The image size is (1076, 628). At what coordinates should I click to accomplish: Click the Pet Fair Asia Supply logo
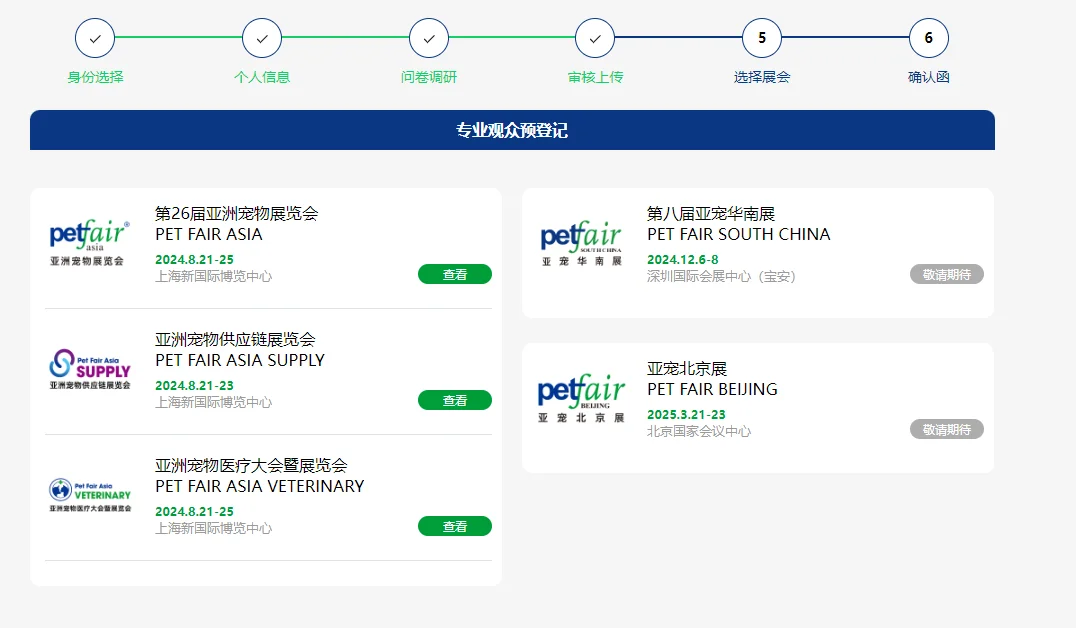[x=89, y=369]
